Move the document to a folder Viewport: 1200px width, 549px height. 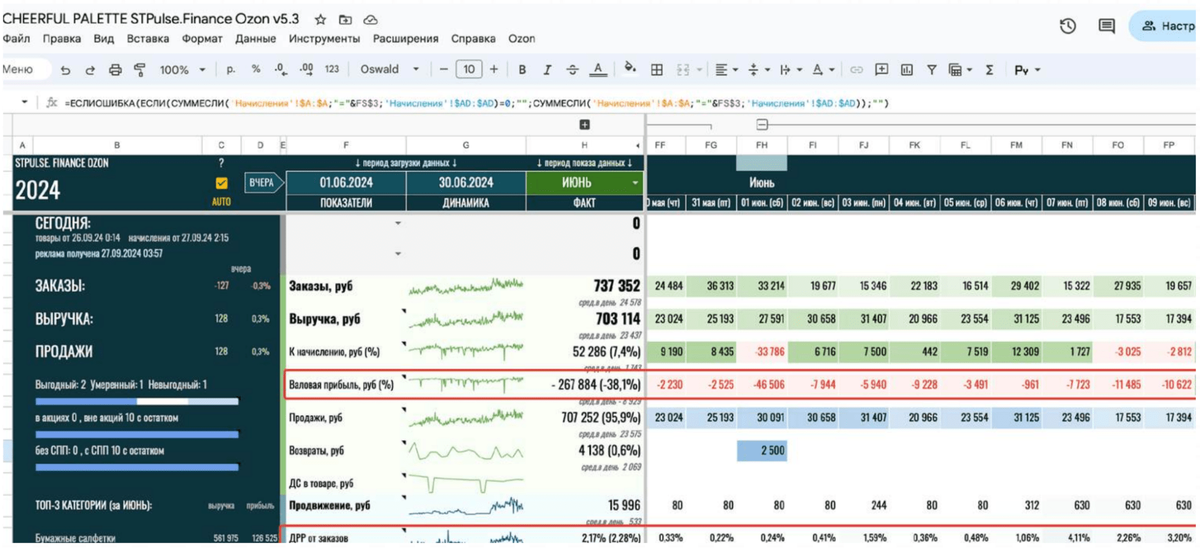pyautogui.click(x=345, y=19)
